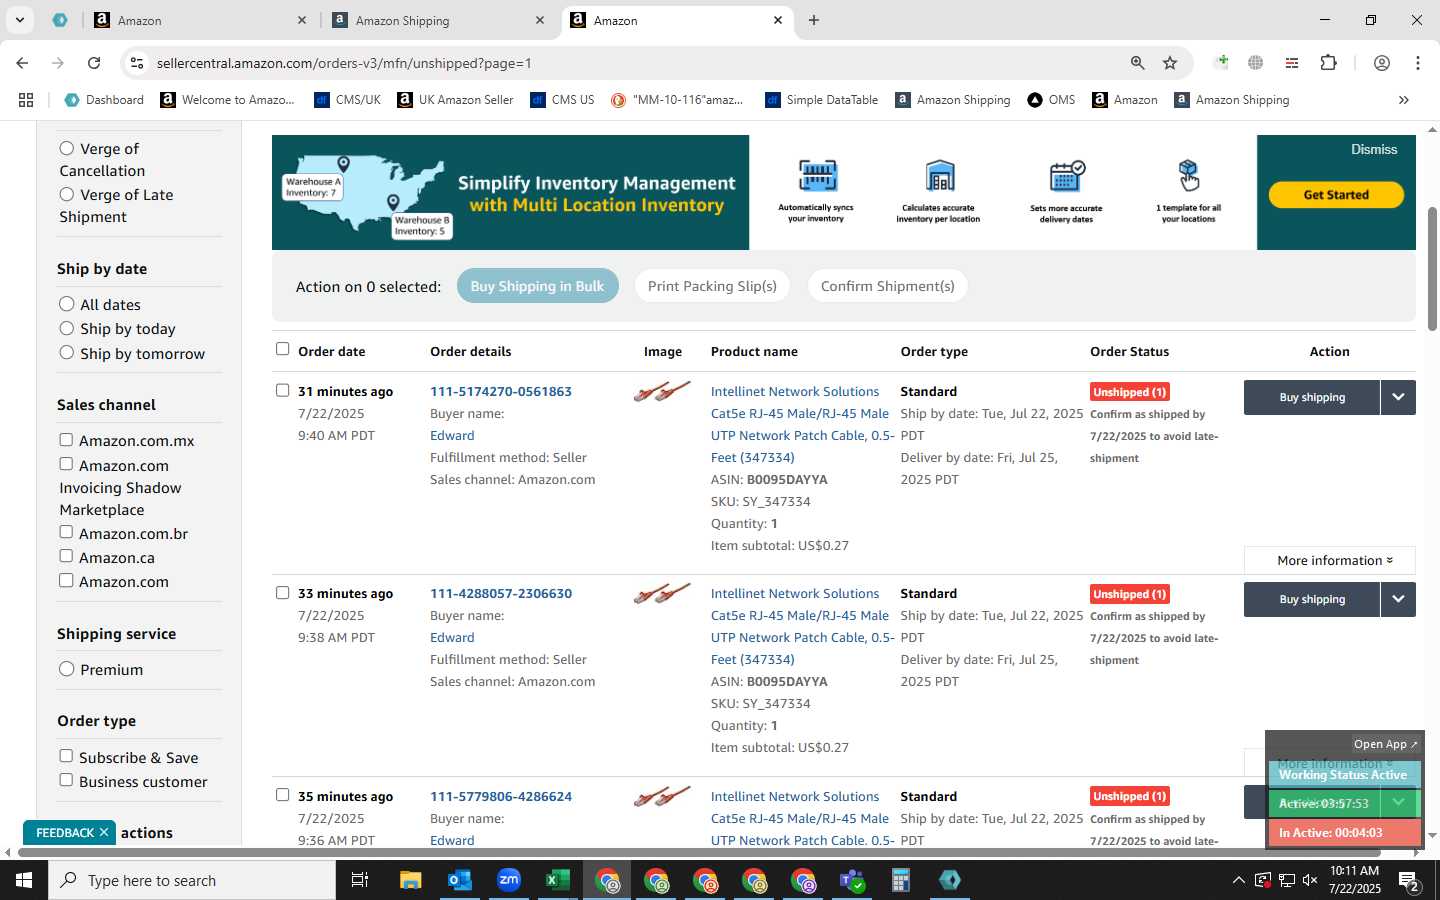Open the OMS bookmark
Screen dimensions: 1440x900
click(x=1051, y=100)
